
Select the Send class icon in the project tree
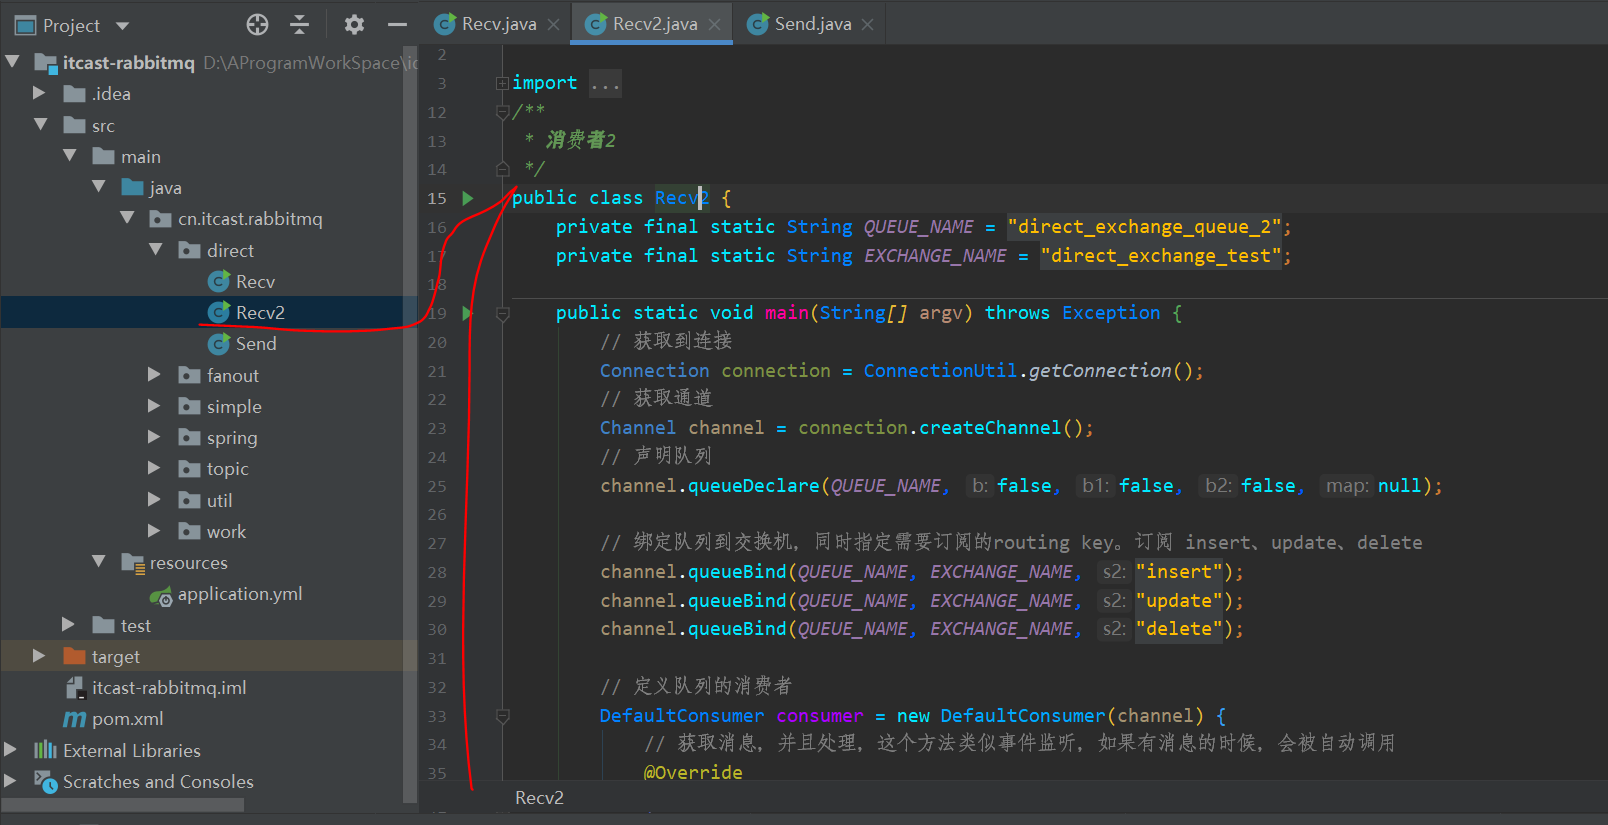(x=219, y=344)
